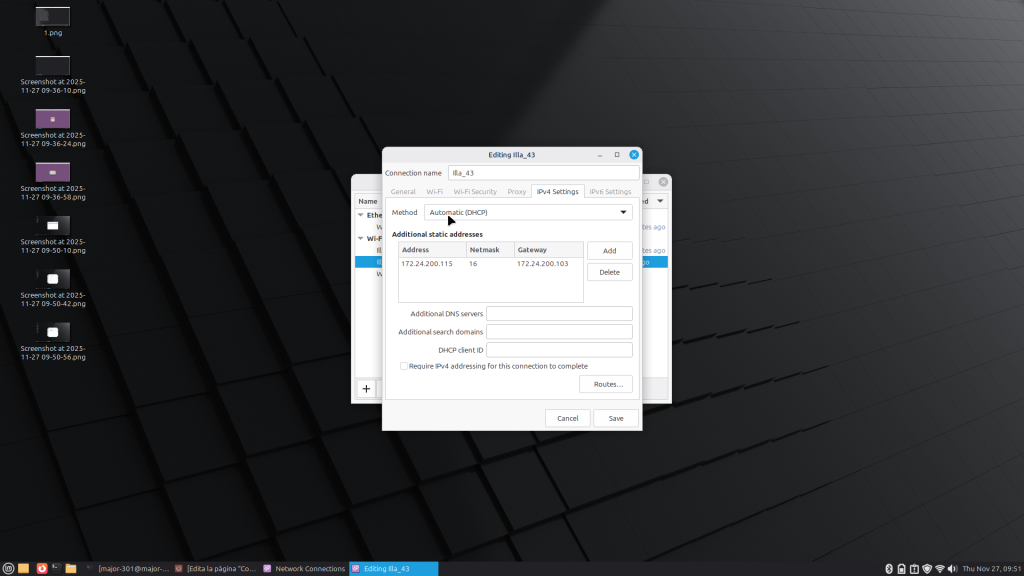Open the terminal launcher in the panel
This screenshot has height=576, width=1024.
(56, 568)
